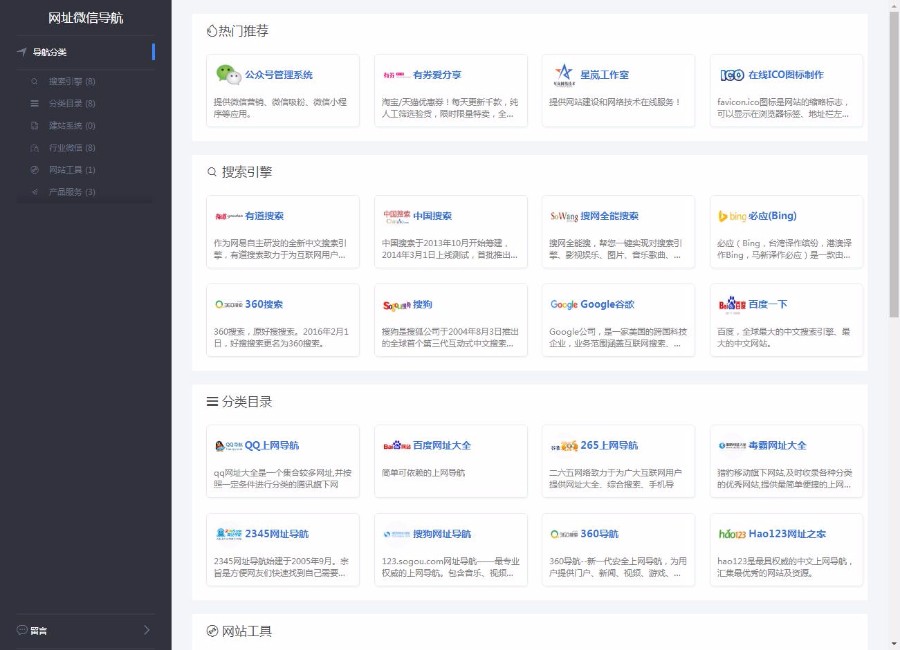The image size is (900, 650).
Task: Open the 搜网全能搜索 title link
Action: (x=610, y=216)
